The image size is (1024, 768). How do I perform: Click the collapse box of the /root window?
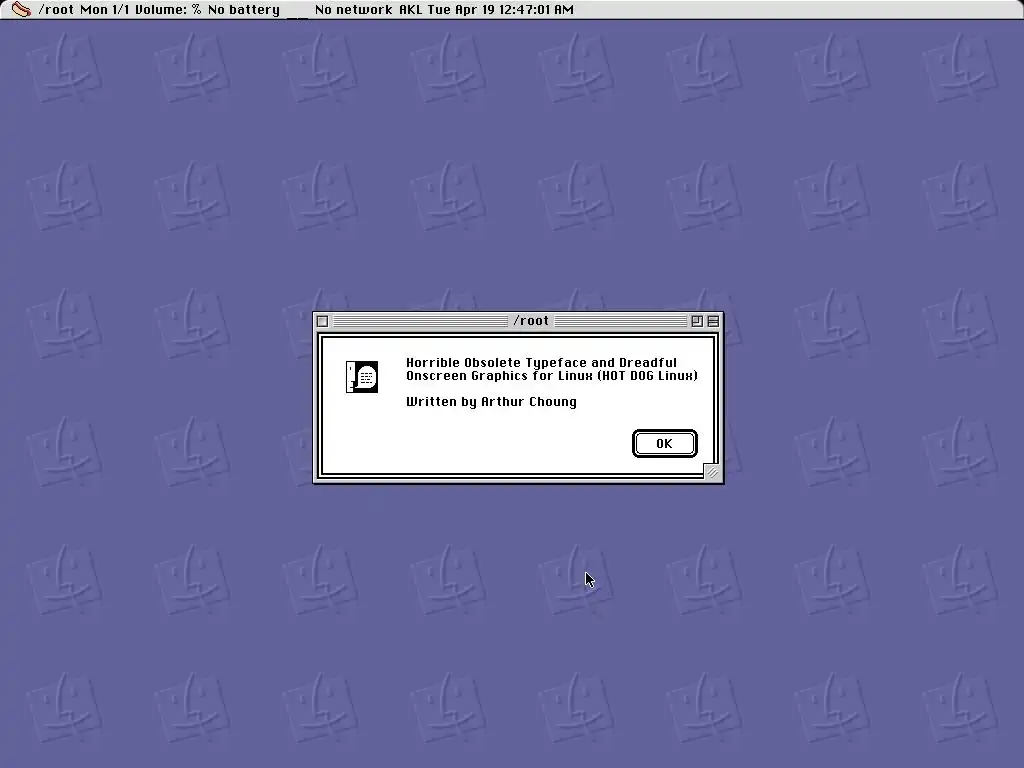[x=713, y=321]
